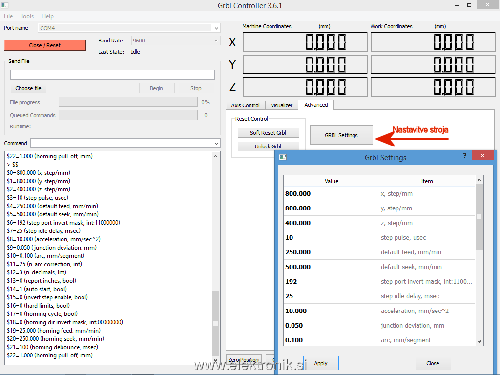Select the Advanced tab
500x375 pixels.
pos(316,105)
